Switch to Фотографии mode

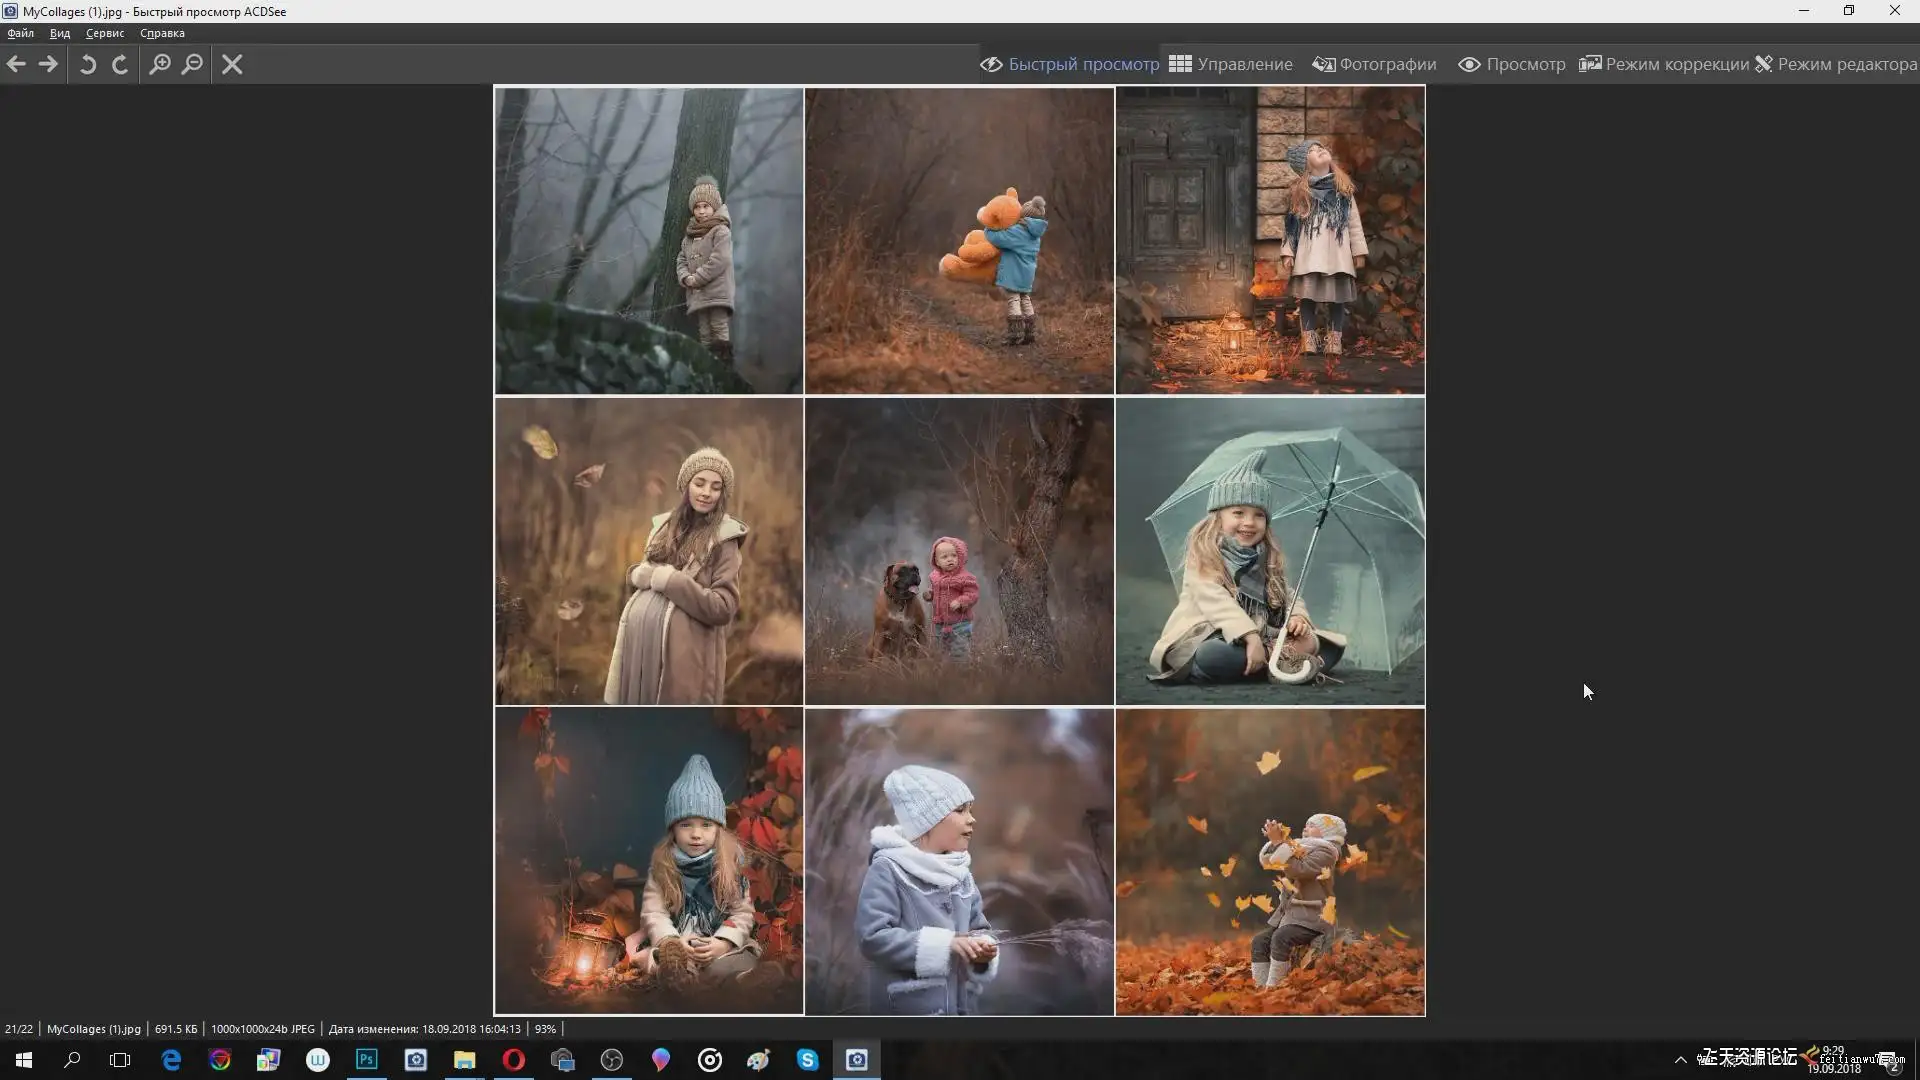coord(1375,64)
